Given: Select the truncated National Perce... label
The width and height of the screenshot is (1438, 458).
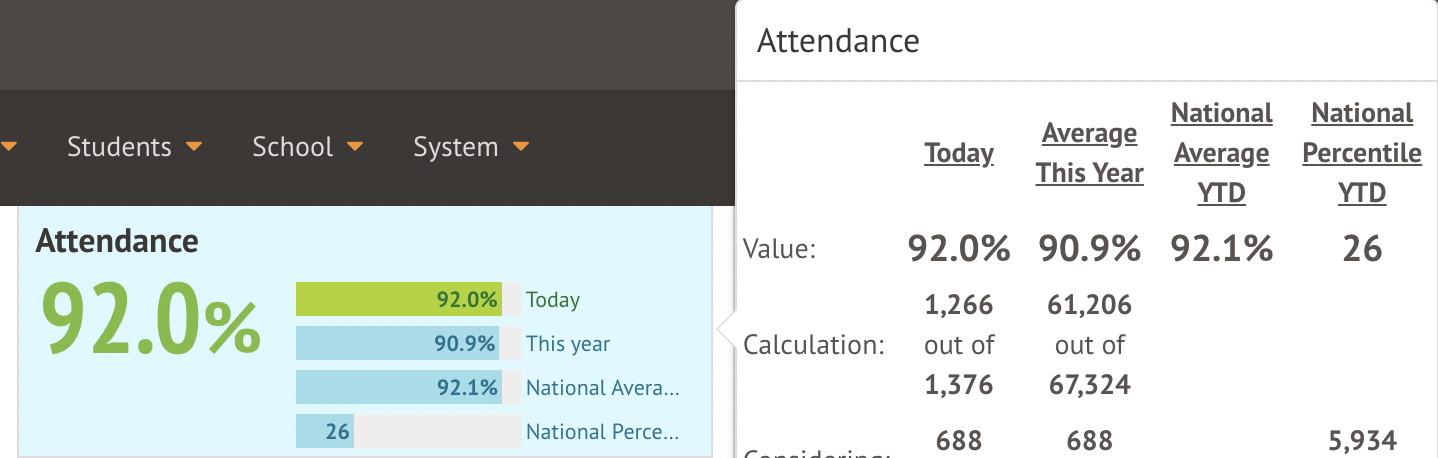Looking at the screenshot, I should (x=603, y=432).
